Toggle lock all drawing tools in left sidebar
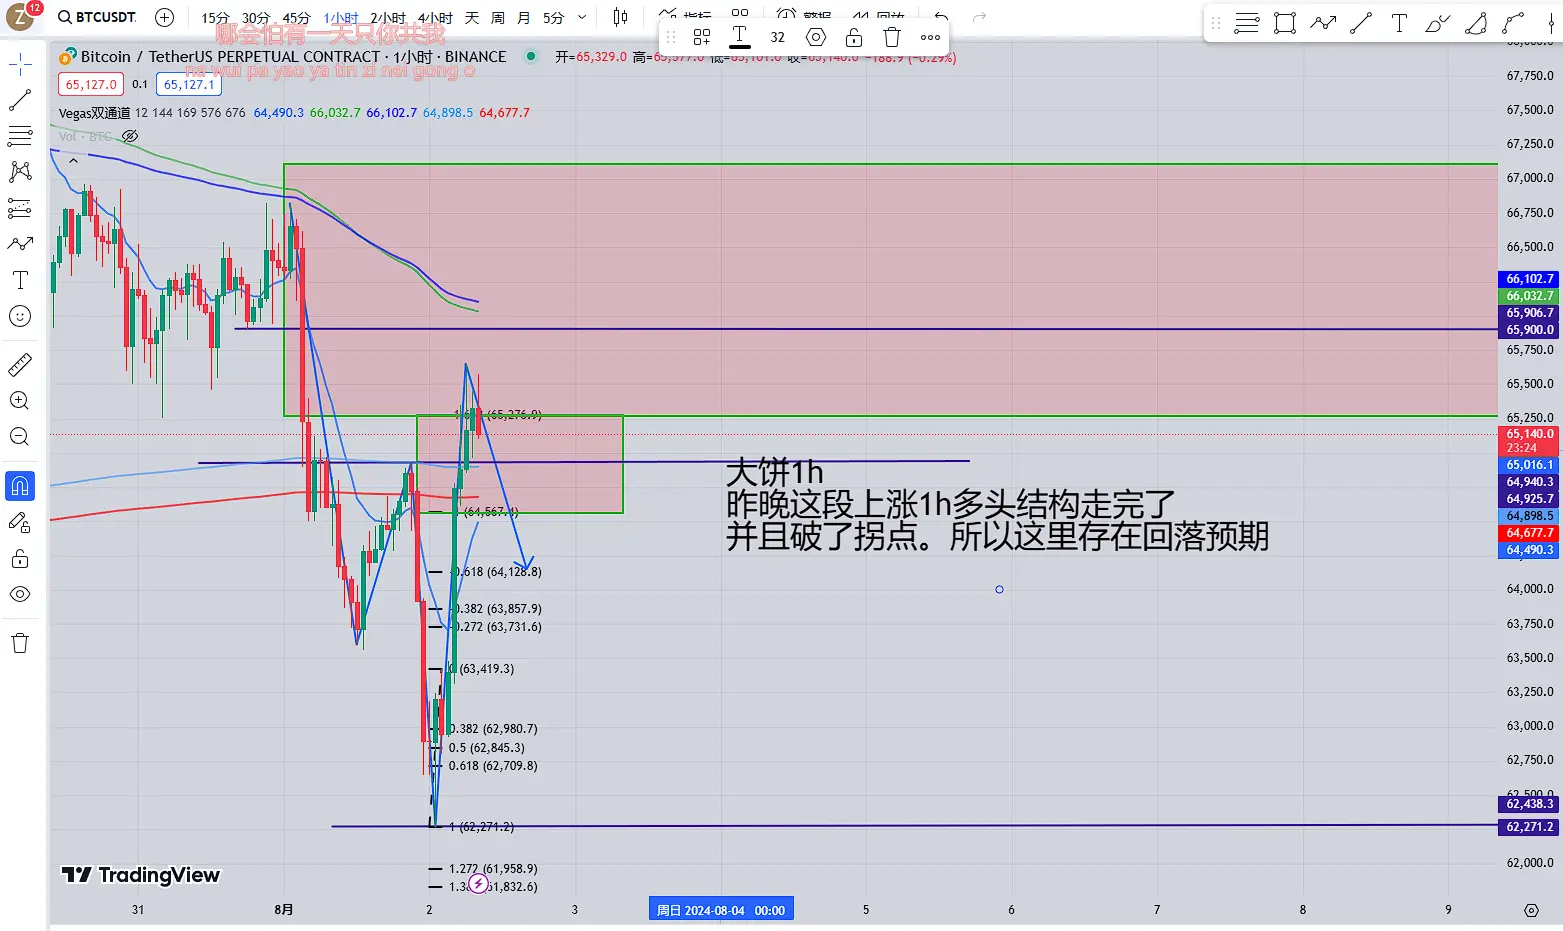Screen dimensions: 1563x931 (x=20, y=558)
